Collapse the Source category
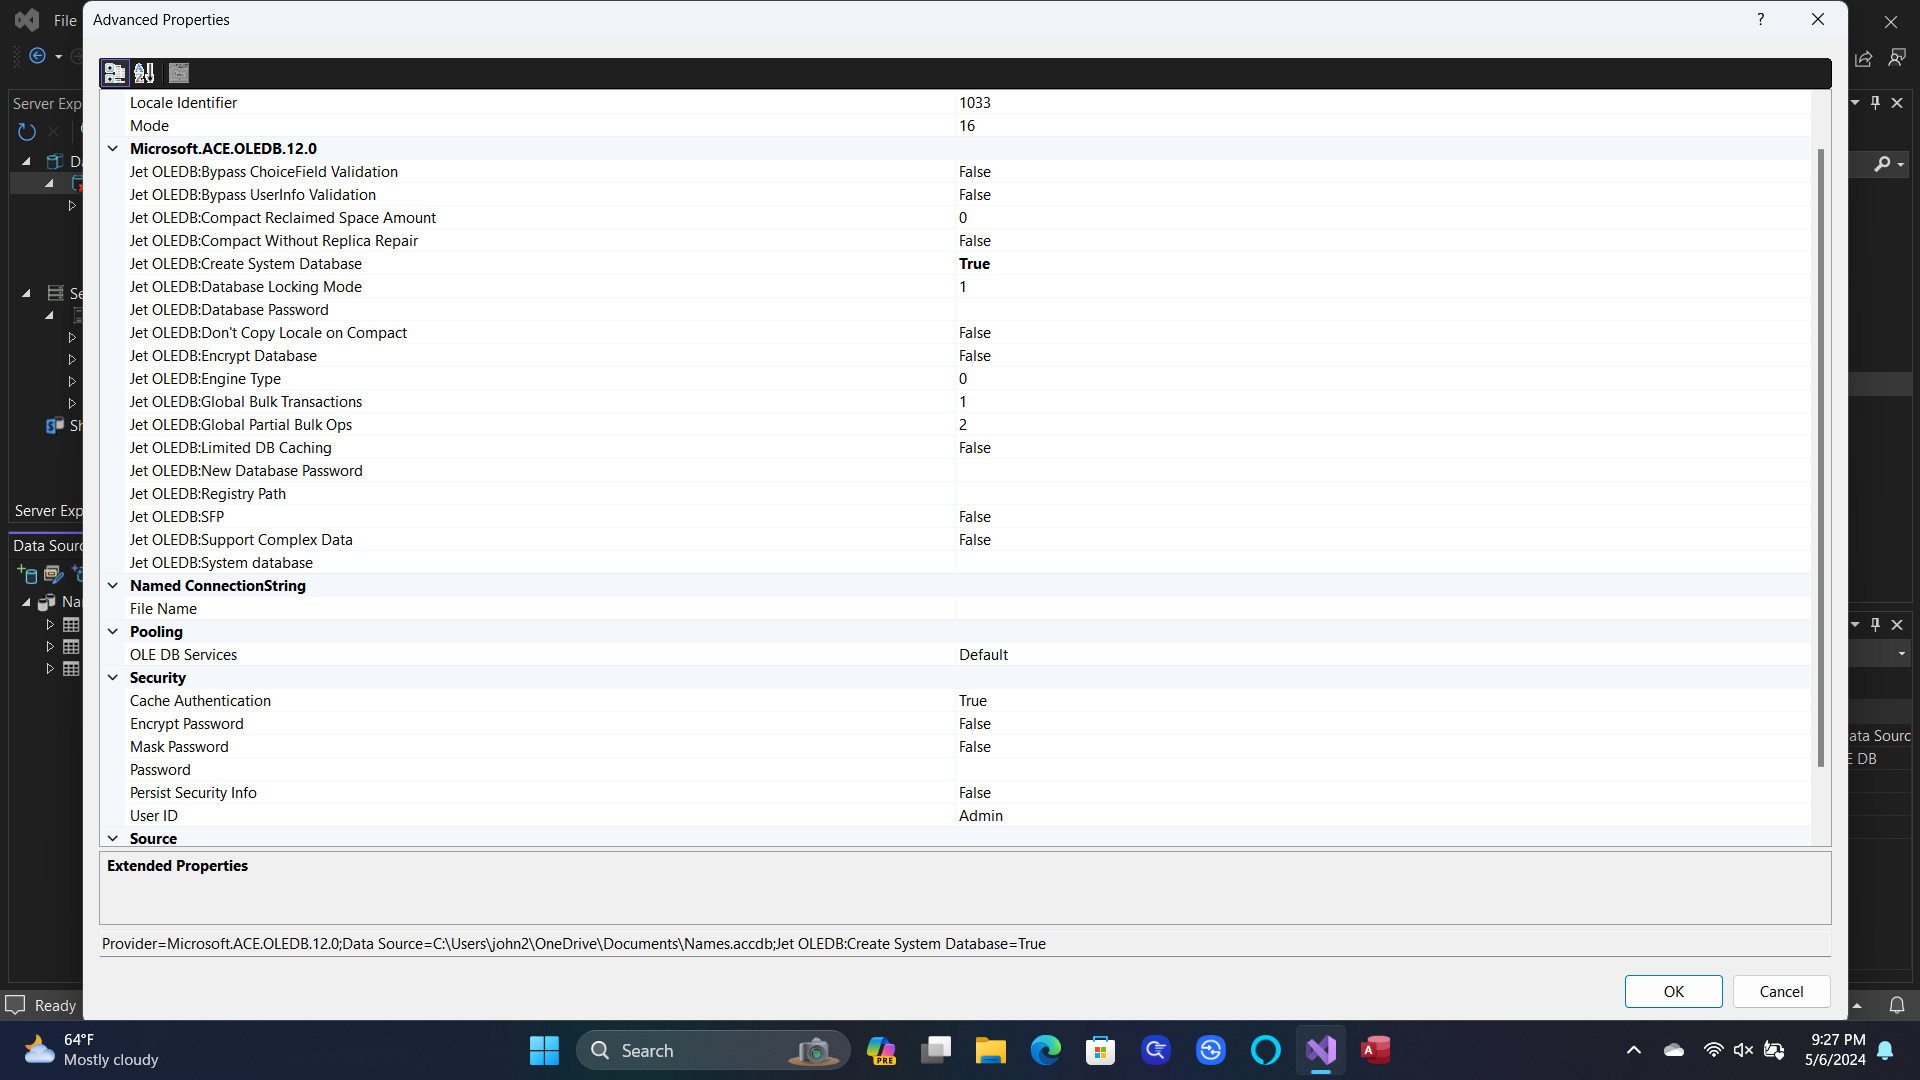 tap(113, 838)
